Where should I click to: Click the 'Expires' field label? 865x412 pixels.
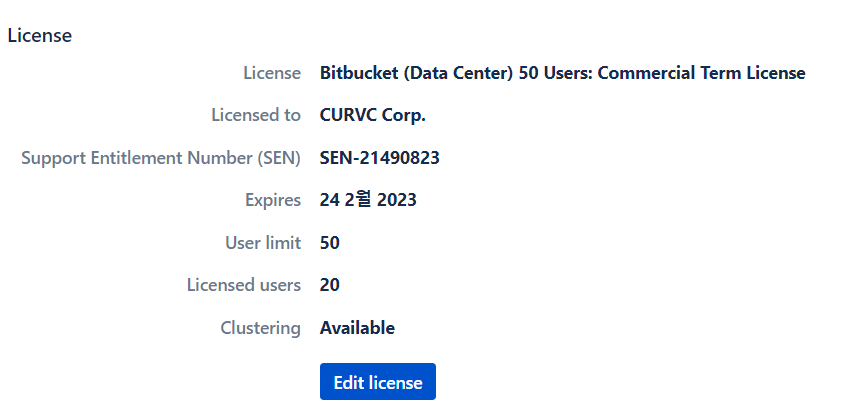click(273, 200)
